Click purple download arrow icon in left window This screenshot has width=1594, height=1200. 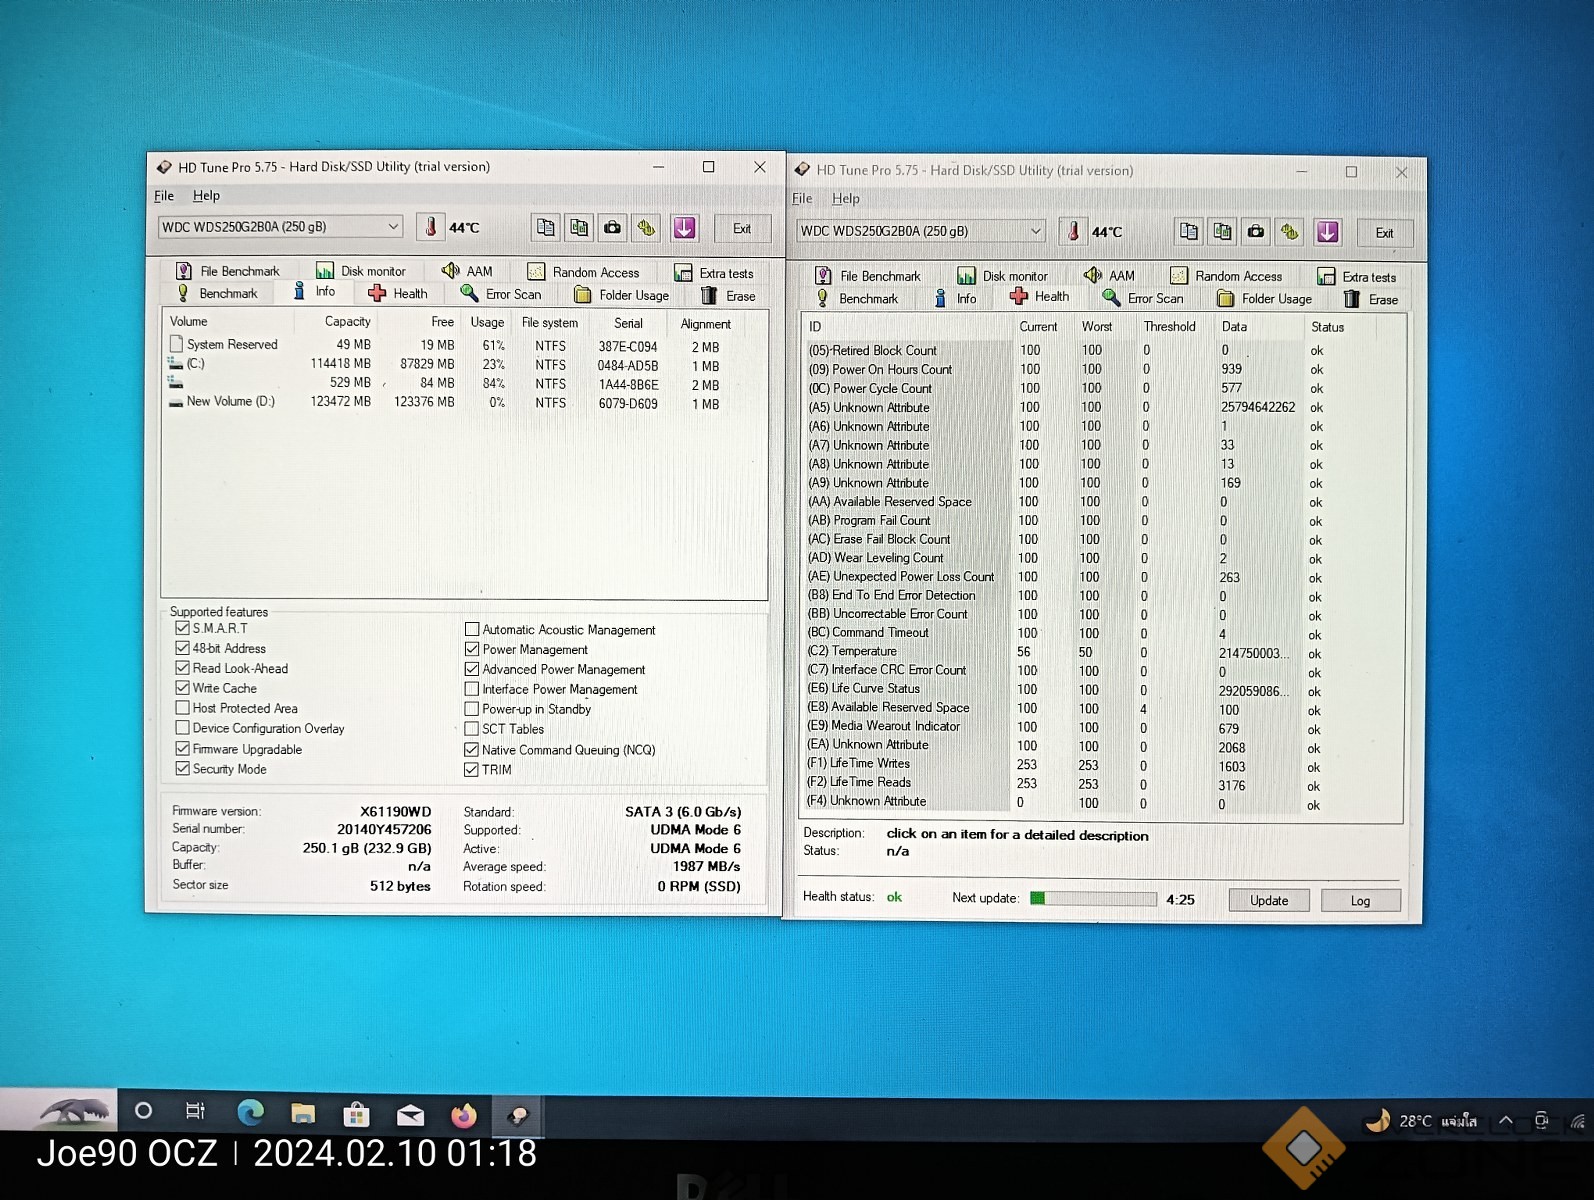pyautogui.click(x=684, y=227)
